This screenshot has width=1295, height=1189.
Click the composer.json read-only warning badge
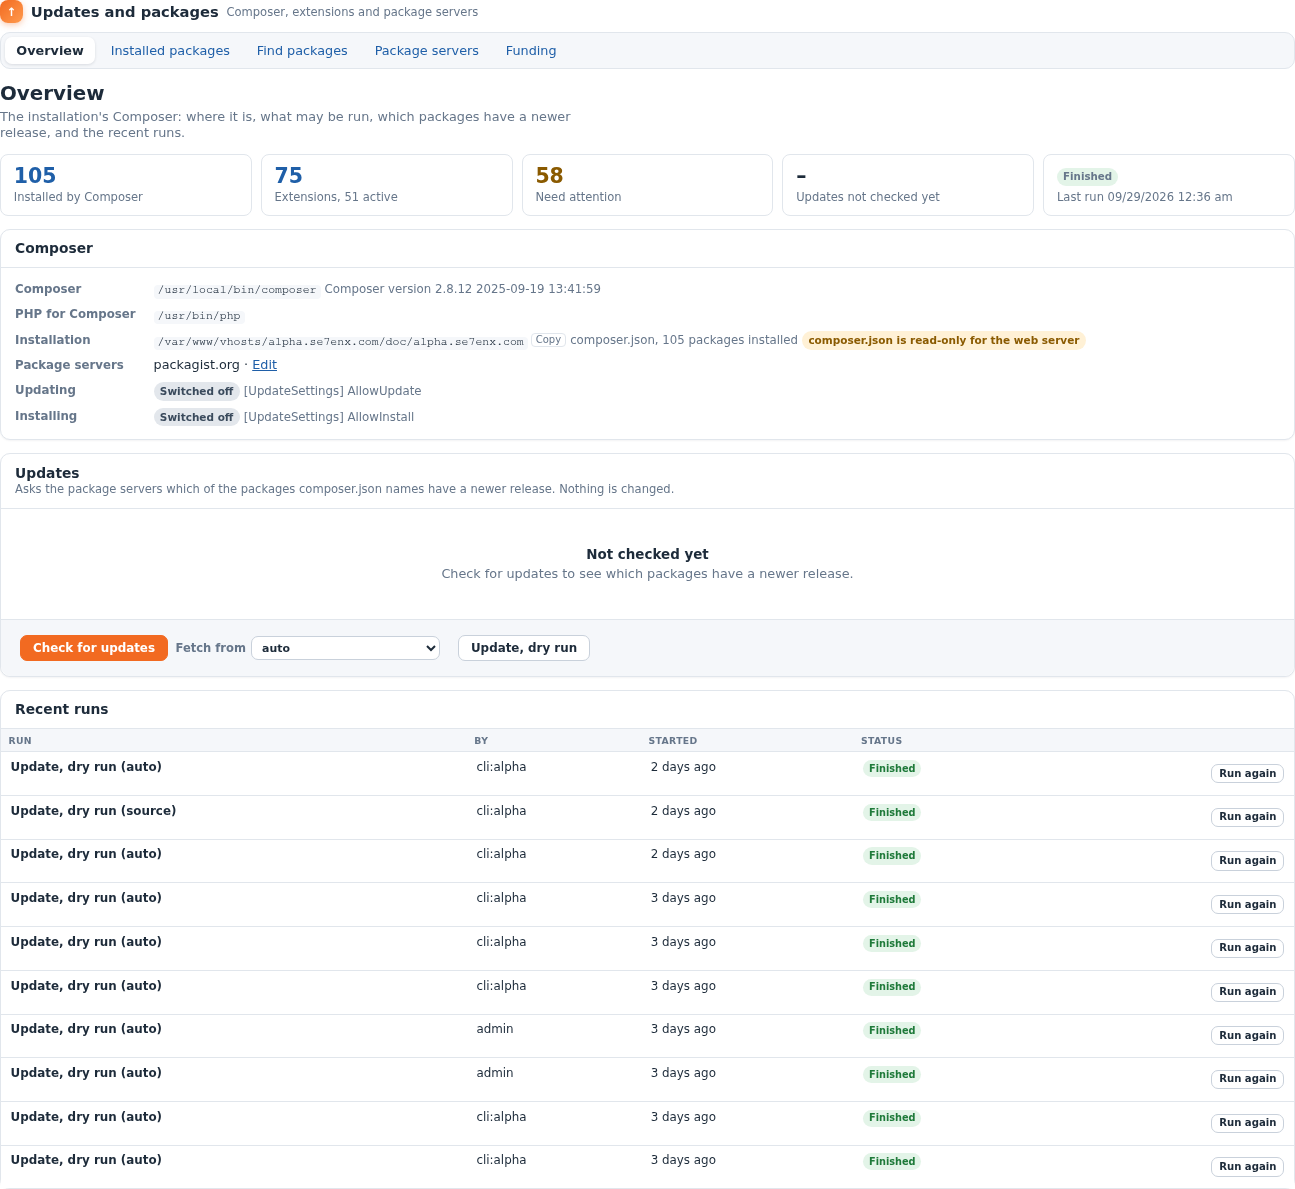[943, 340]
